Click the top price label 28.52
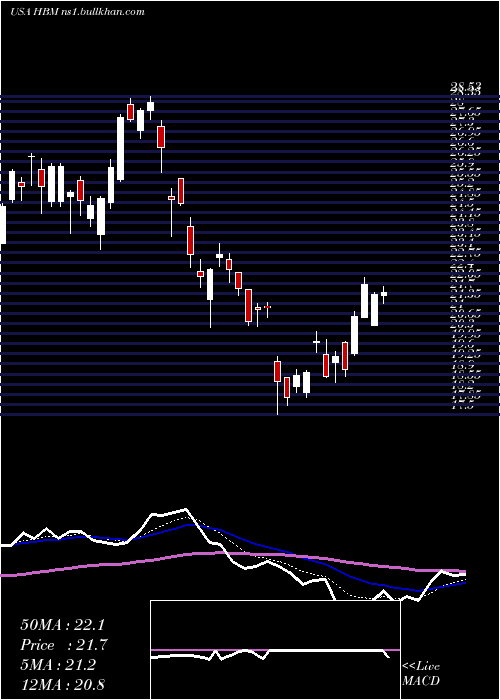500x700 pixels. click(x=465, y=88)
